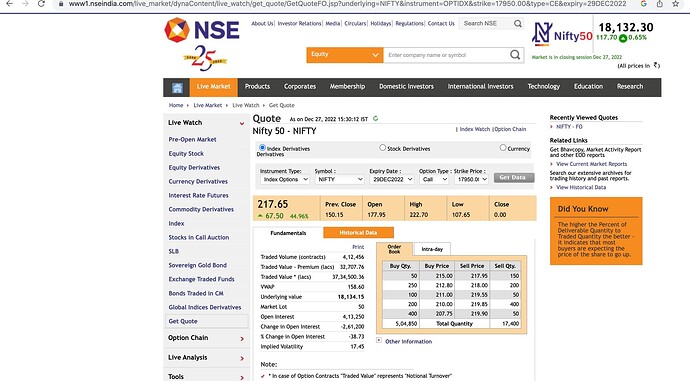
Task: Open the NIFTY - FO recently viewed quote
Action: click(569, 126)
